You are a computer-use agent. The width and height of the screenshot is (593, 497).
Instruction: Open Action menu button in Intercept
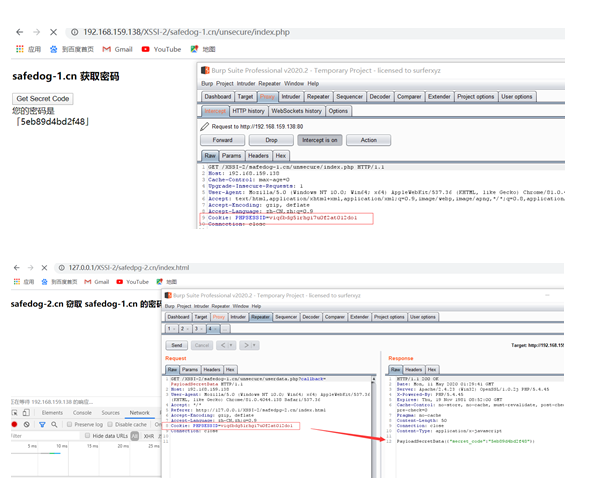coord(368,140)
